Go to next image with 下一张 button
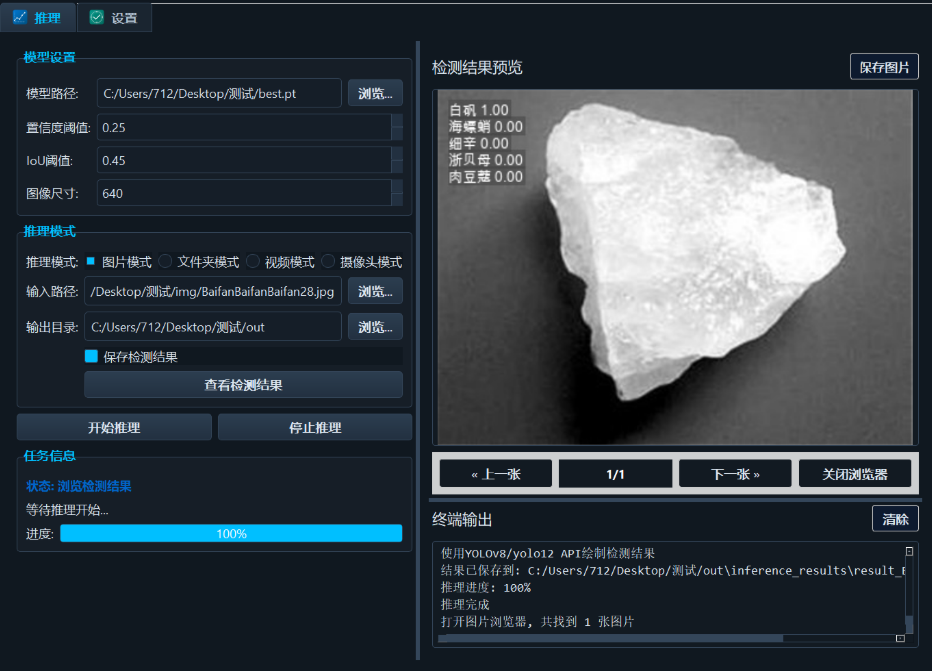Screen dimensions: 932x671 tap(735, 472)
